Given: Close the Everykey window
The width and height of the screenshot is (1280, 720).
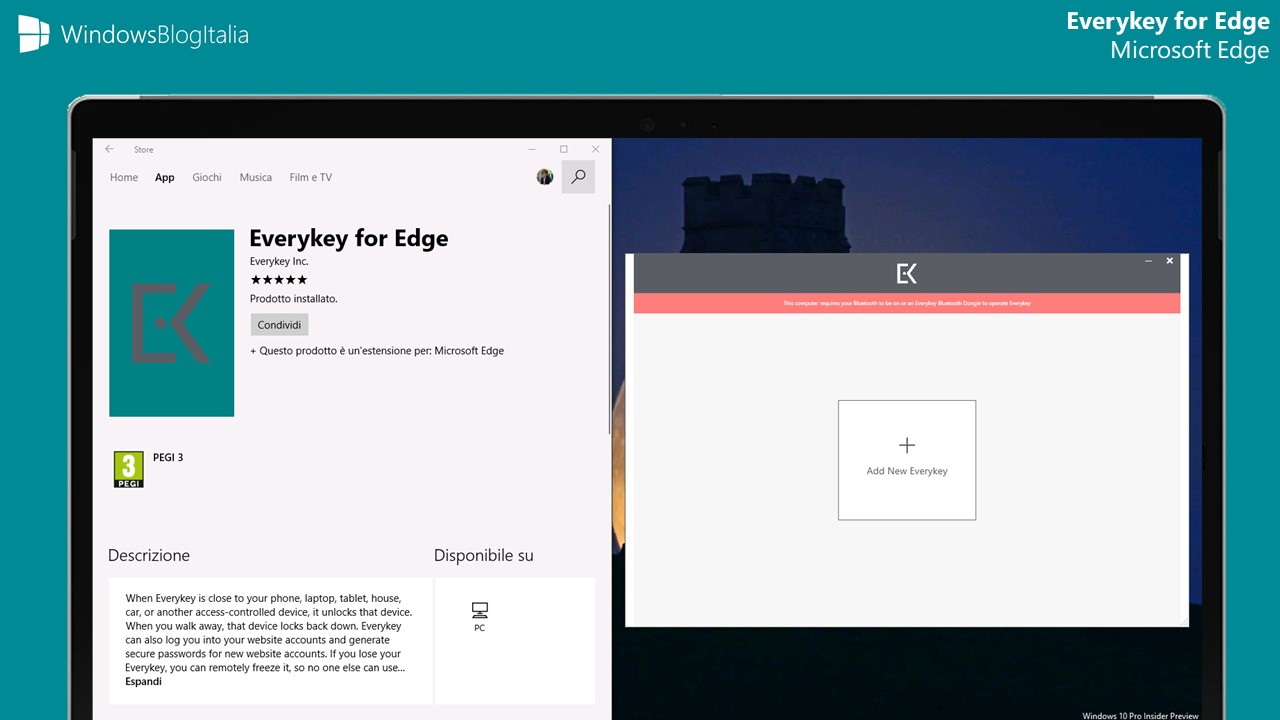Looking at the screenshot, I should (x=1170, y=261).
